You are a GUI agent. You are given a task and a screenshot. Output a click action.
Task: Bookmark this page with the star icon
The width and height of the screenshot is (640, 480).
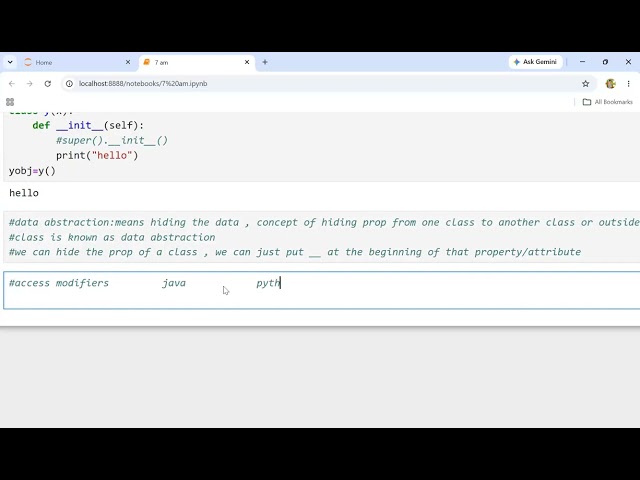585,84
